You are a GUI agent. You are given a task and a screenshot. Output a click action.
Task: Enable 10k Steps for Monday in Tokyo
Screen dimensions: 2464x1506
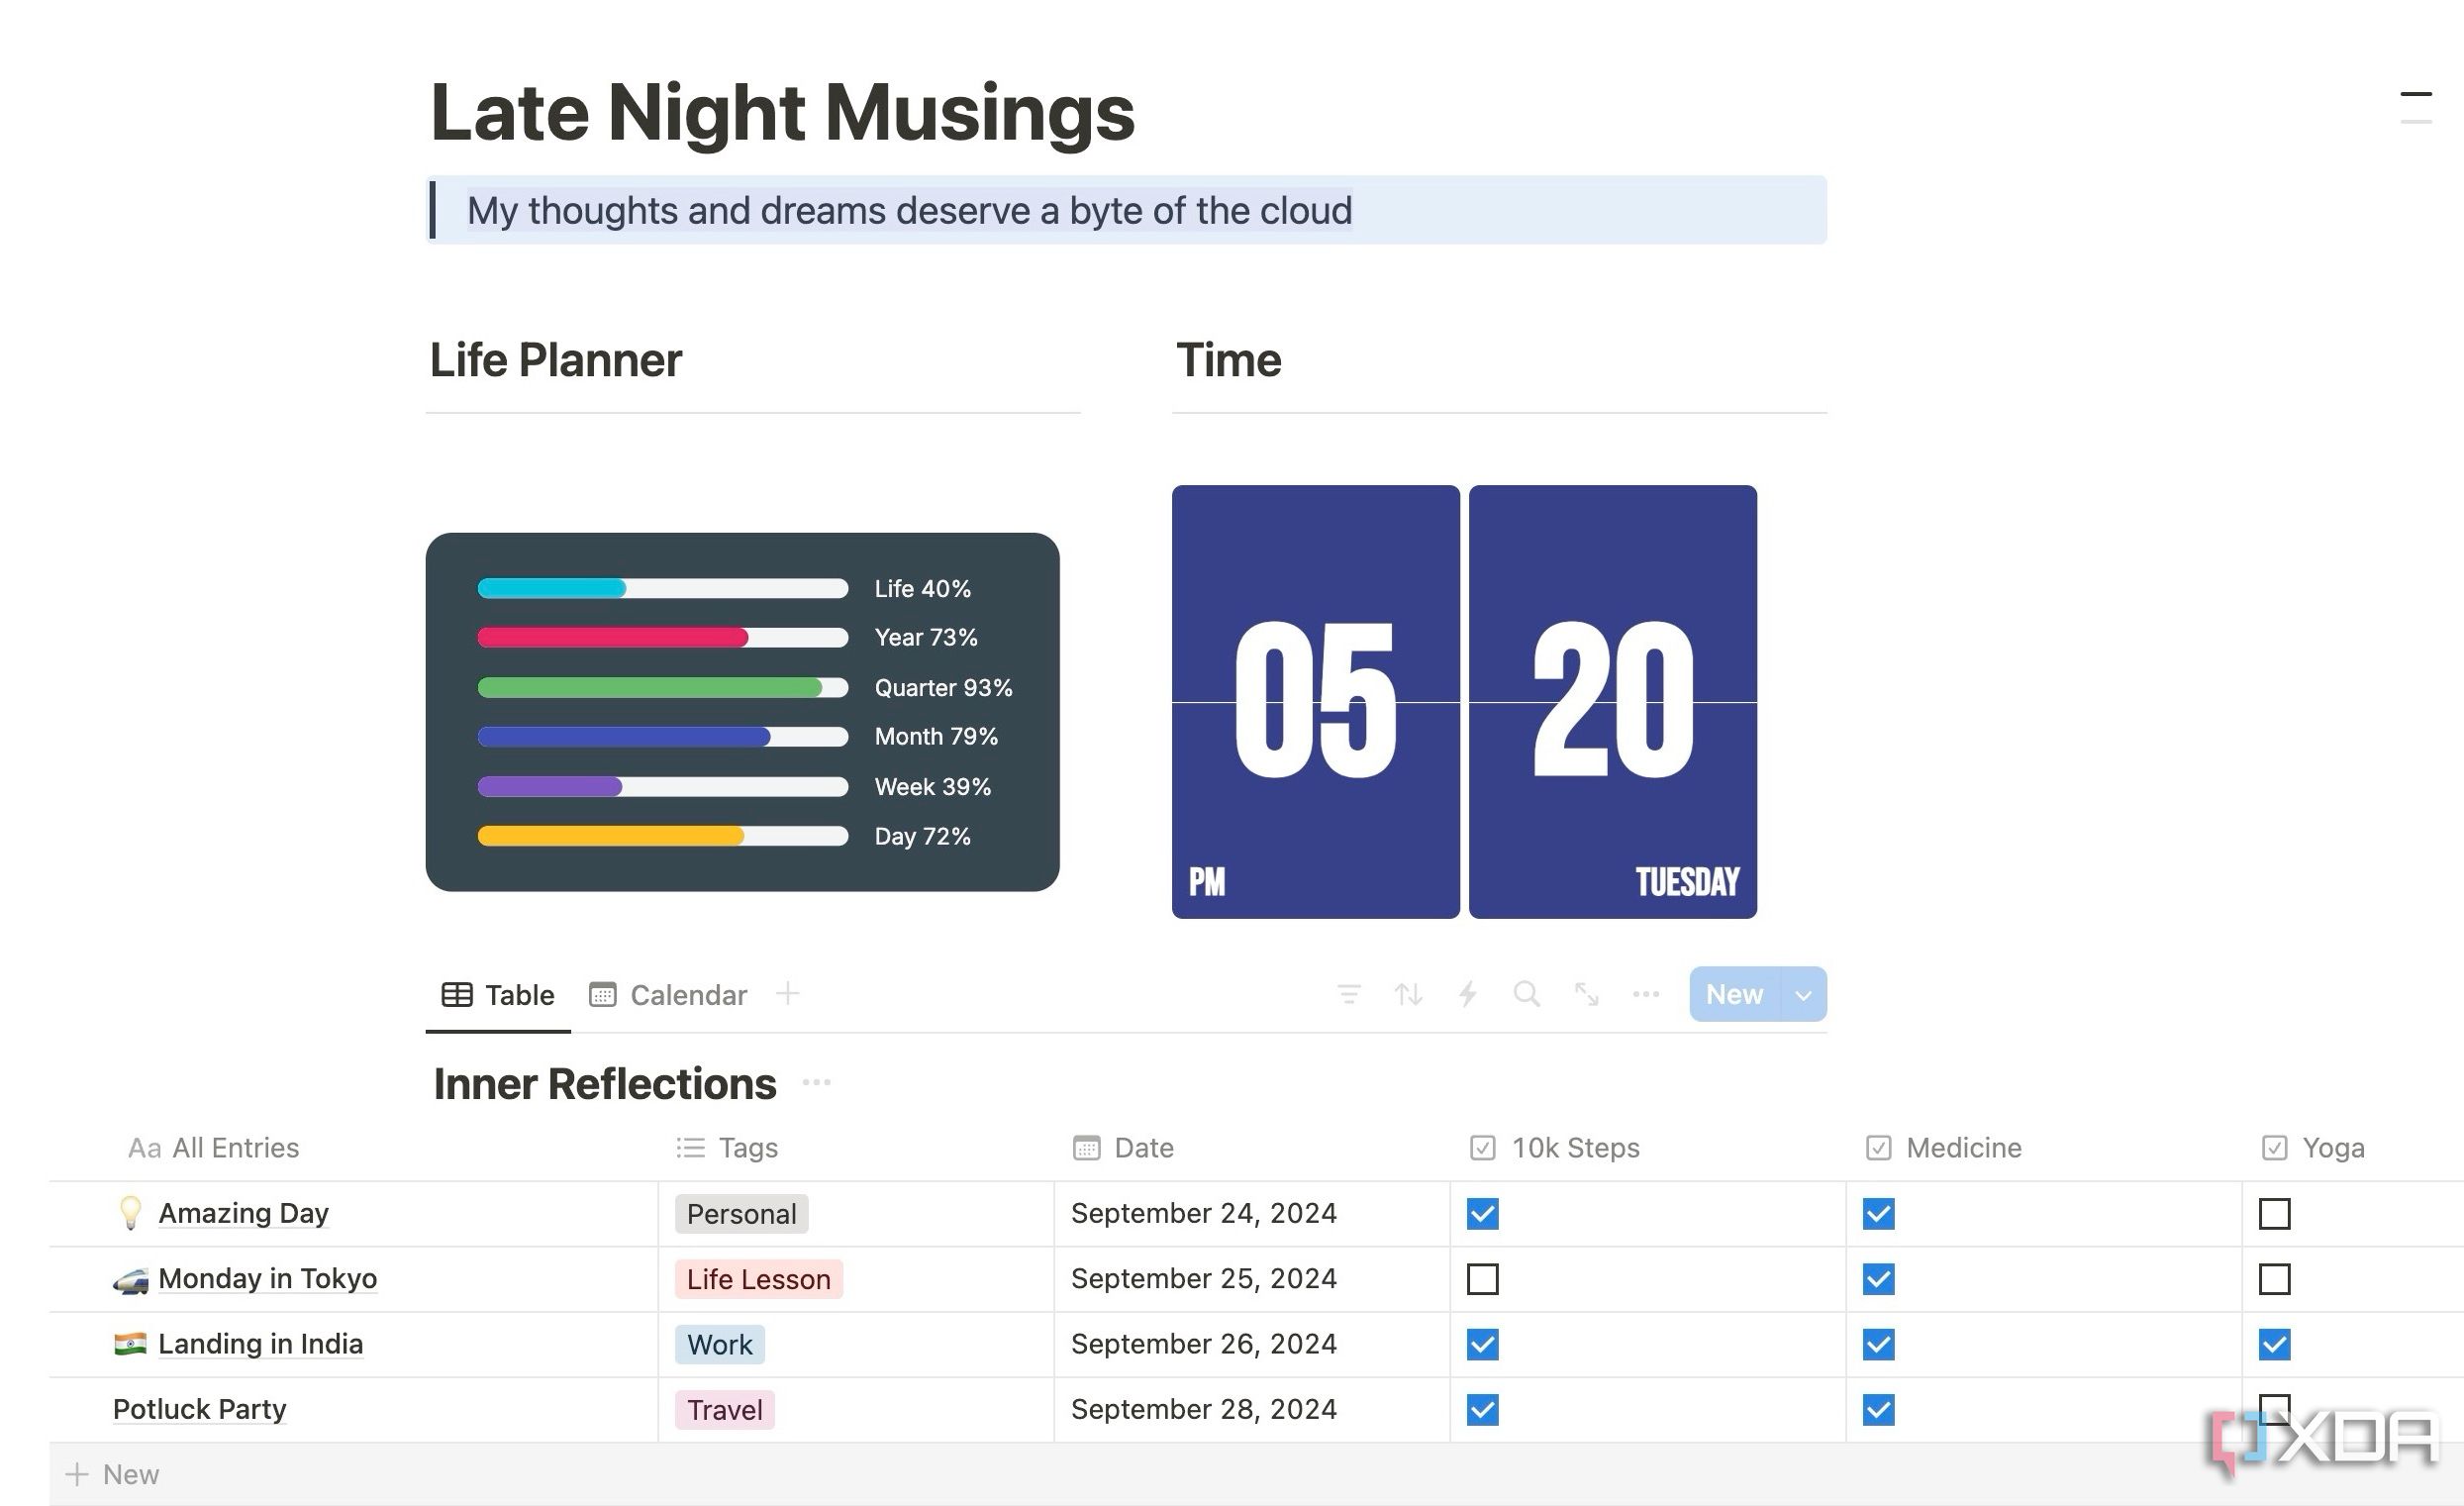[1482, 1277]
